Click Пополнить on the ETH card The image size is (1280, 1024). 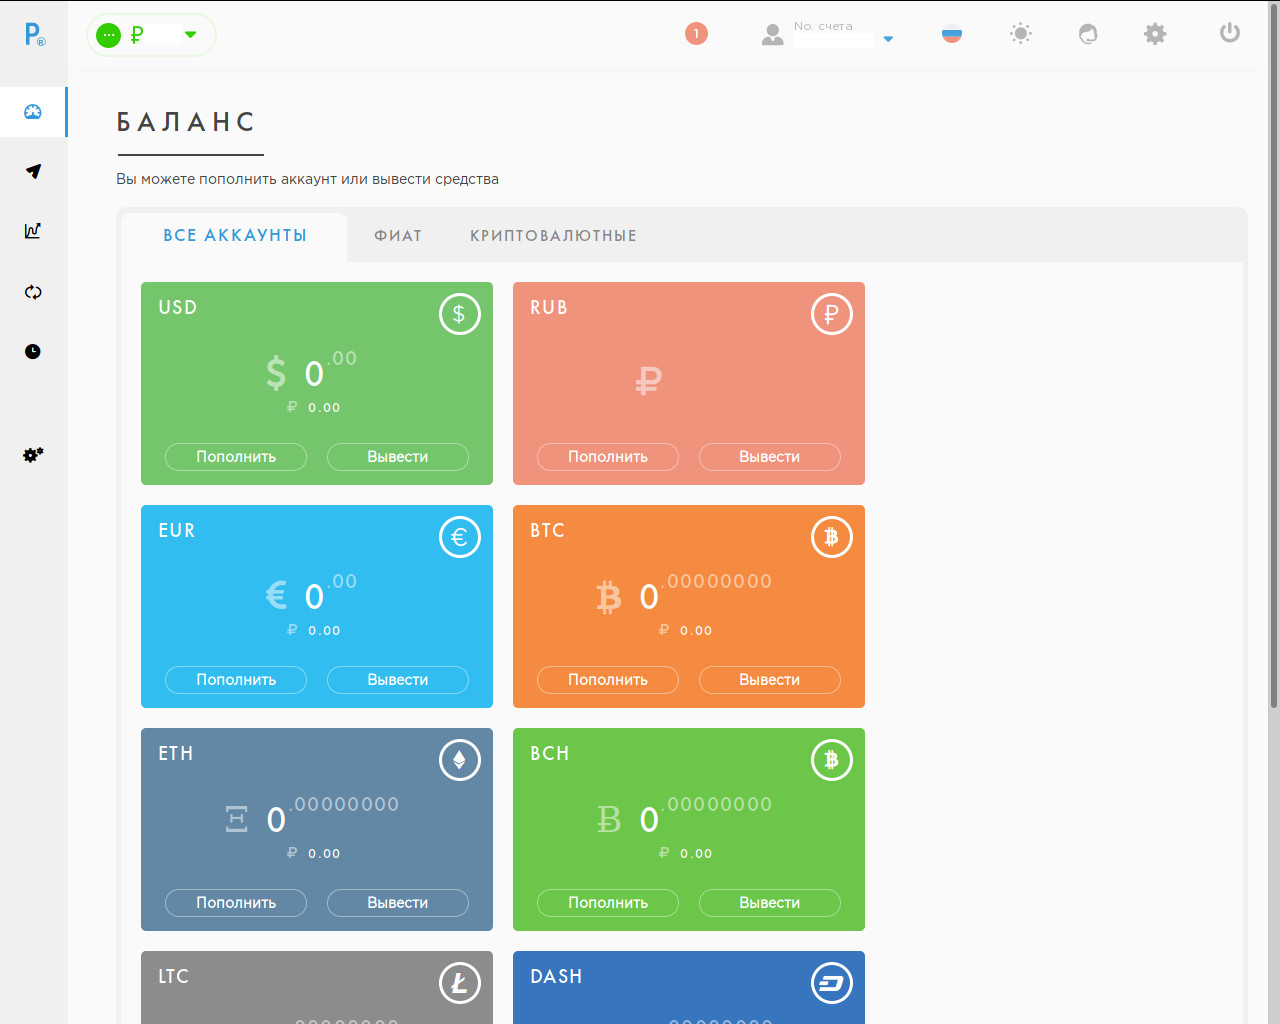tap(236, 903)
